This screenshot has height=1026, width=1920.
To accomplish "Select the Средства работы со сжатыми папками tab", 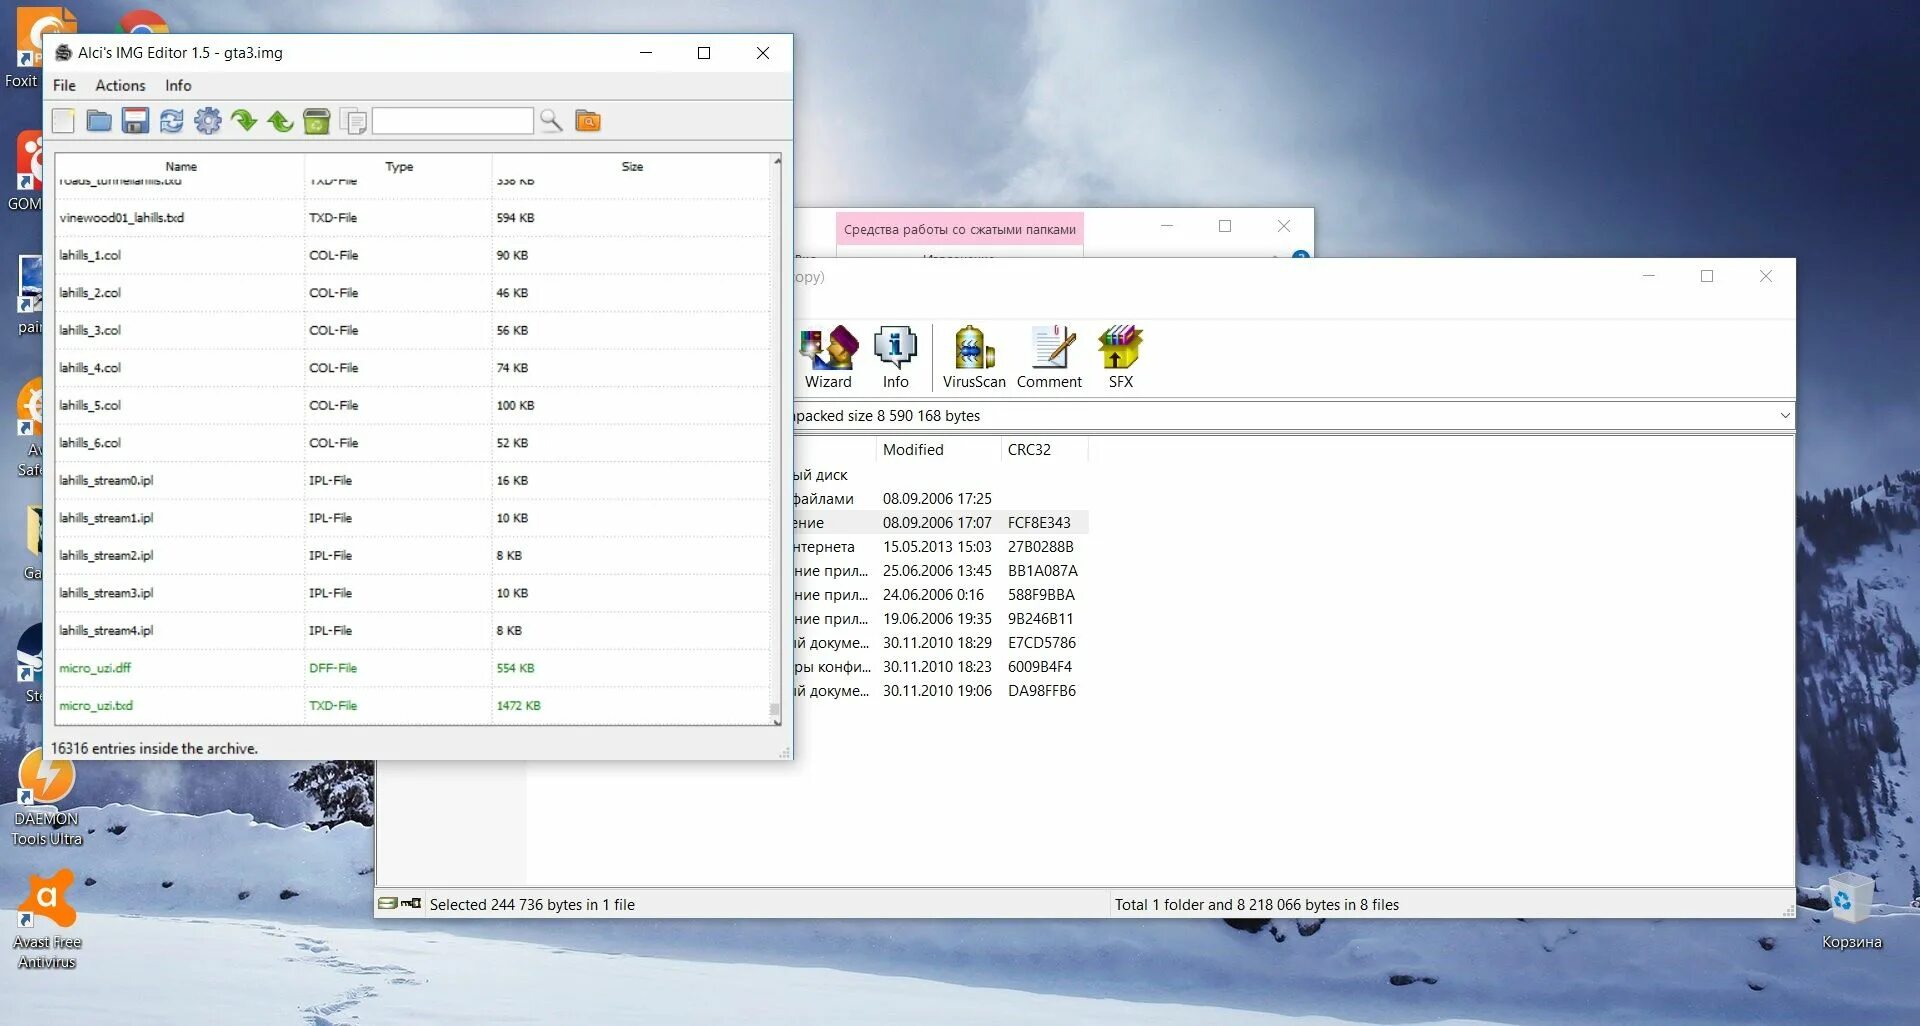I will [x=960, y=229].
